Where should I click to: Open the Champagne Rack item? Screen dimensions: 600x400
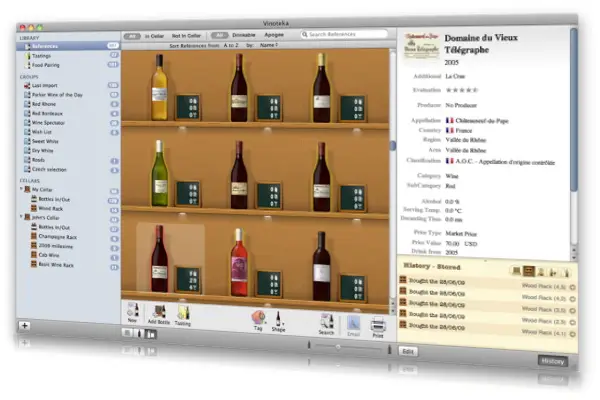click(x=68, y=237)
